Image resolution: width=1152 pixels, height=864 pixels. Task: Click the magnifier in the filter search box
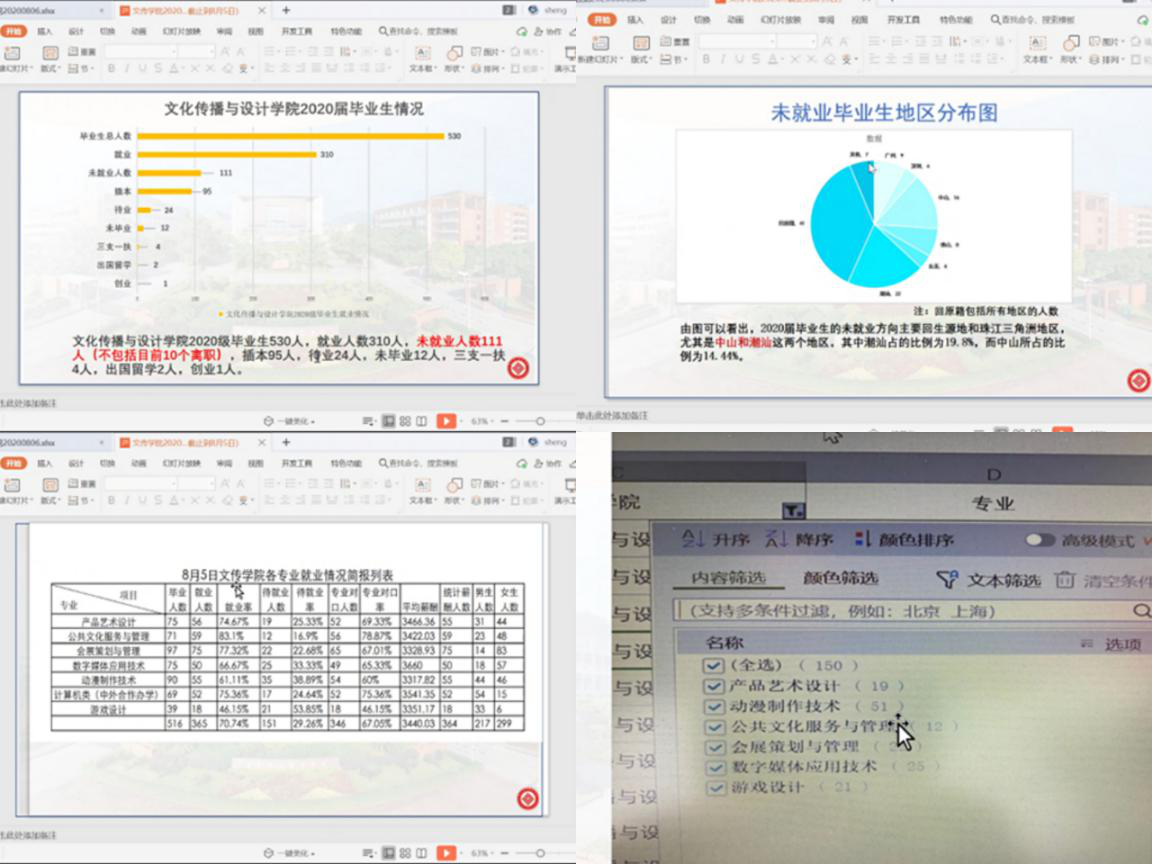point(1141,611)
